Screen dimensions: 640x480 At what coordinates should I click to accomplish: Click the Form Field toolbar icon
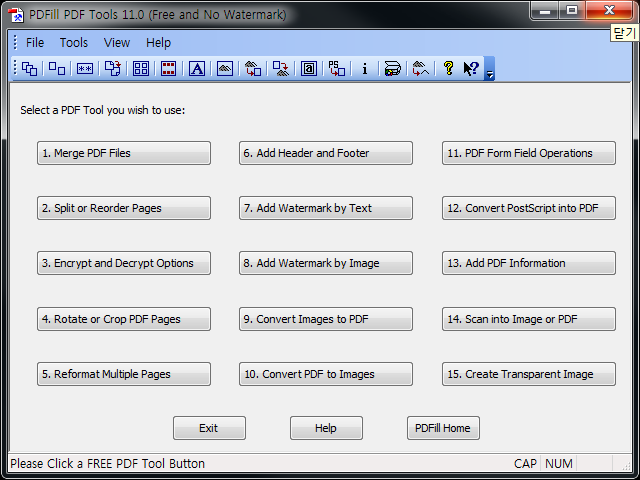coord(309,69)
